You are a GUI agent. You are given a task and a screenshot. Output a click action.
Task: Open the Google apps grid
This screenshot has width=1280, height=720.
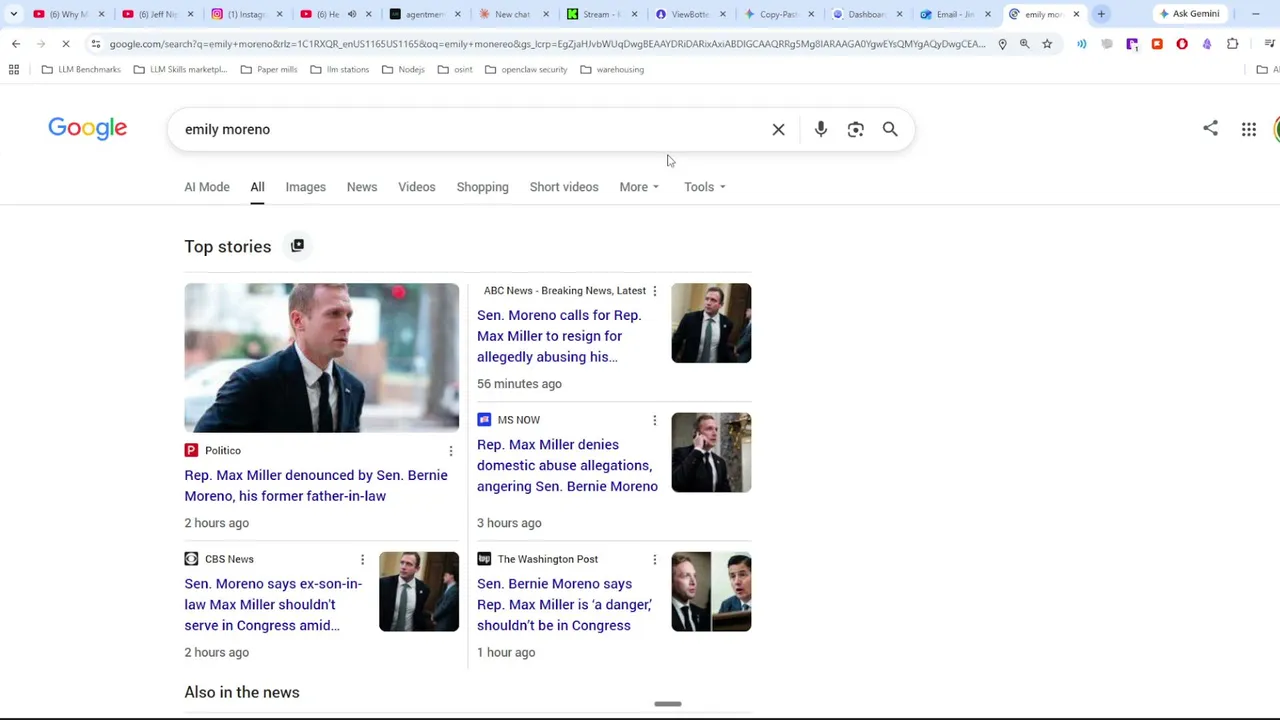click(1249, 129)
